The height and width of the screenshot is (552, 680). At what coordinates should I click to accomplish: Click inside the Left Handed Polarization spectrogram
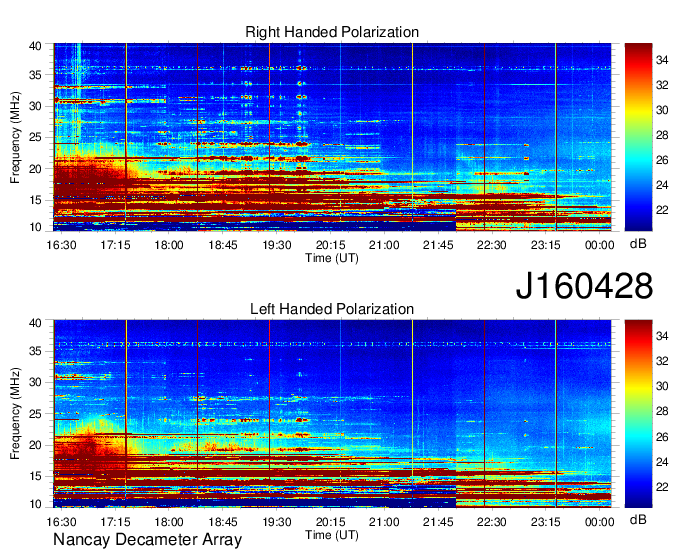(332, 414)
